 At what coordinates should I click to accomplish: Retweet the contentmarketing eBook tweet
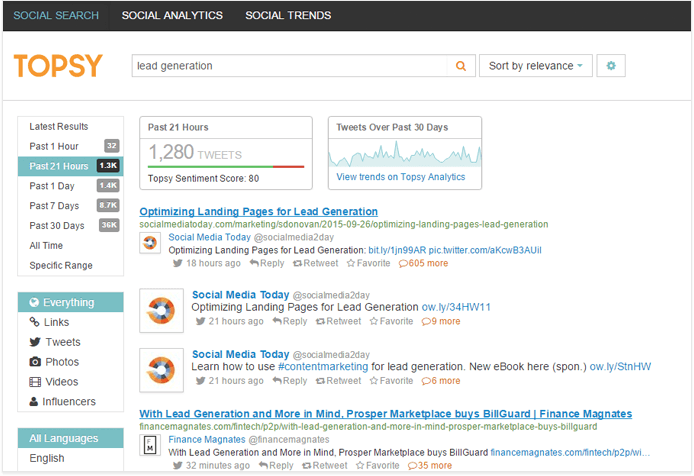click(339, 380)
